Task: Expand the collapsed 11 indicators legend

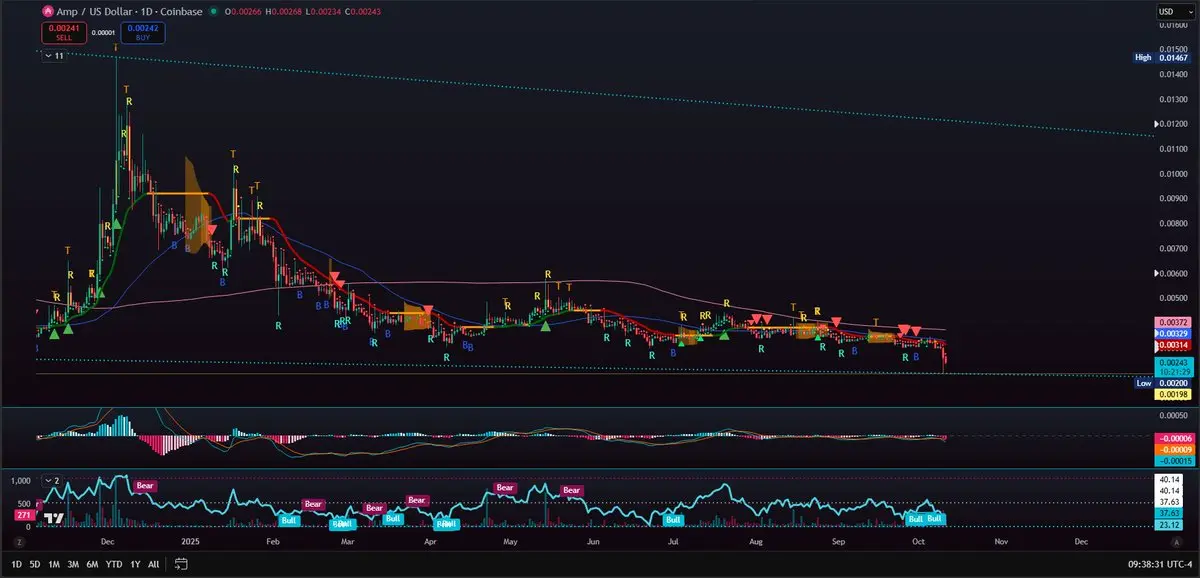Action: [x=54, y=56]
